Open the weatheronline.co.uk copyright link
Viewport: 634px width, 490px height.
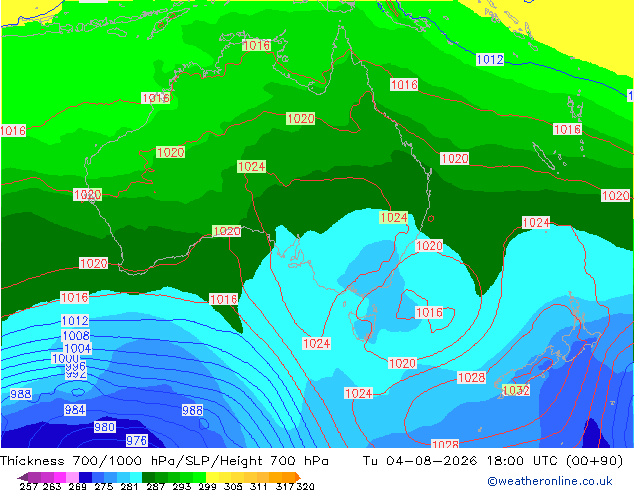coord(550,481)
